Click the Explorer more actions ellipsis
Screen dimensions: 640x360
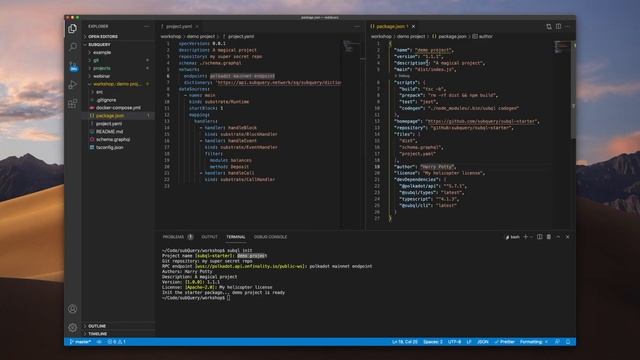pos(147,27)
